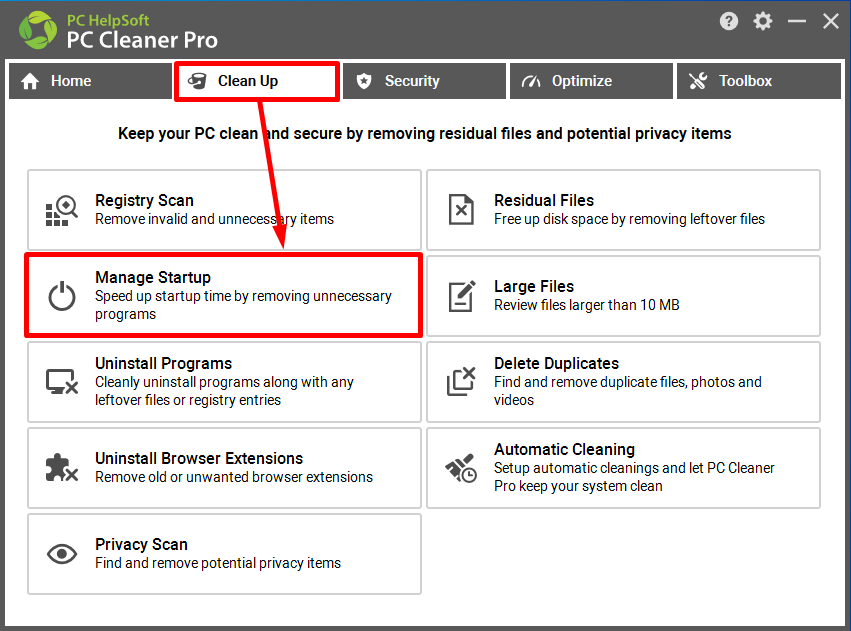Click 'Remove old or unwanted browser extensions' text

click(234, 477)
